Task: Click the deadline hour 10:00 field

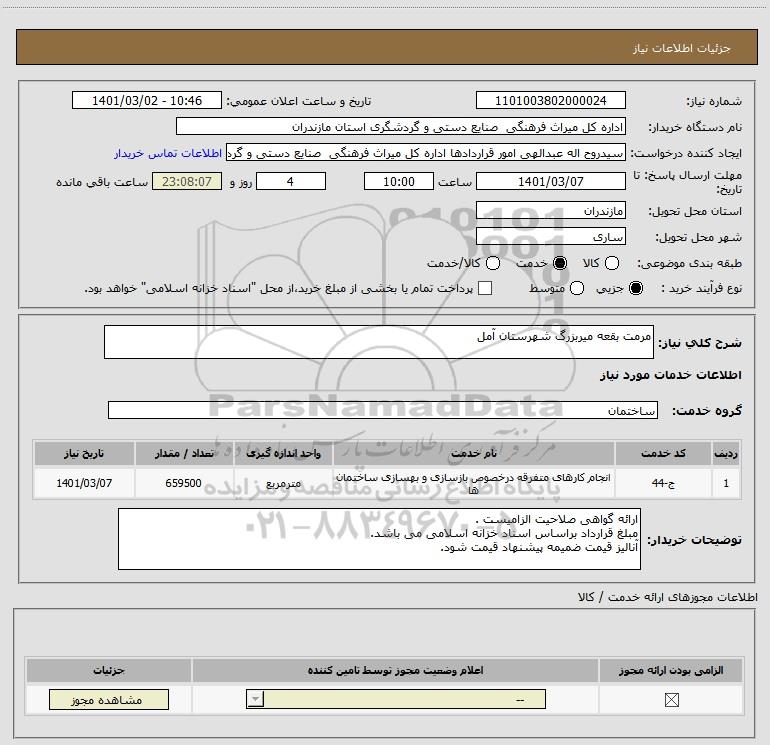Action: pyautogui.click(x=399, y=181)
